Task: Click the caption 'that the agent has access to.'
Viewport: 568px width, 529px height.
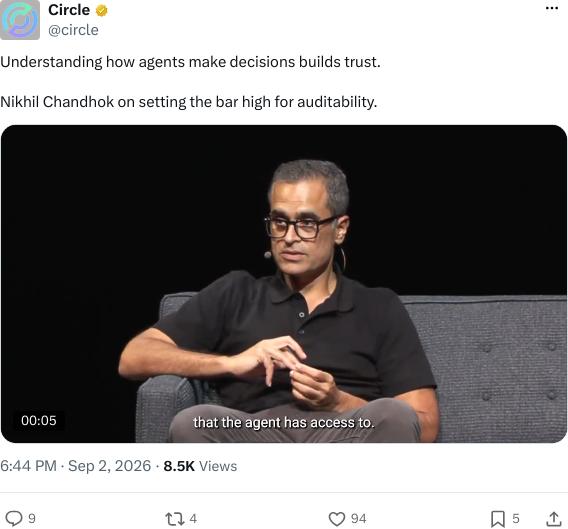Action: click(284, 422)
